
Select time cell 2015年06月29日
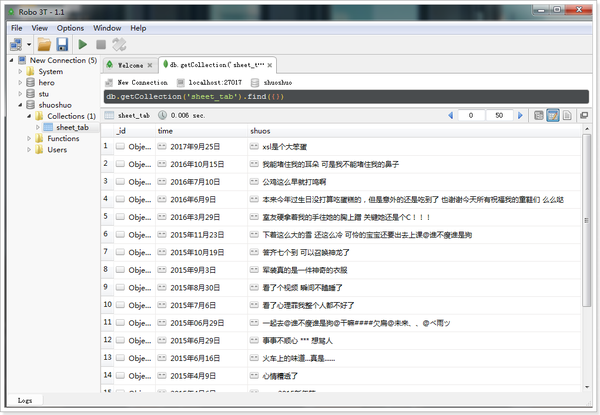tap(201, 323)
